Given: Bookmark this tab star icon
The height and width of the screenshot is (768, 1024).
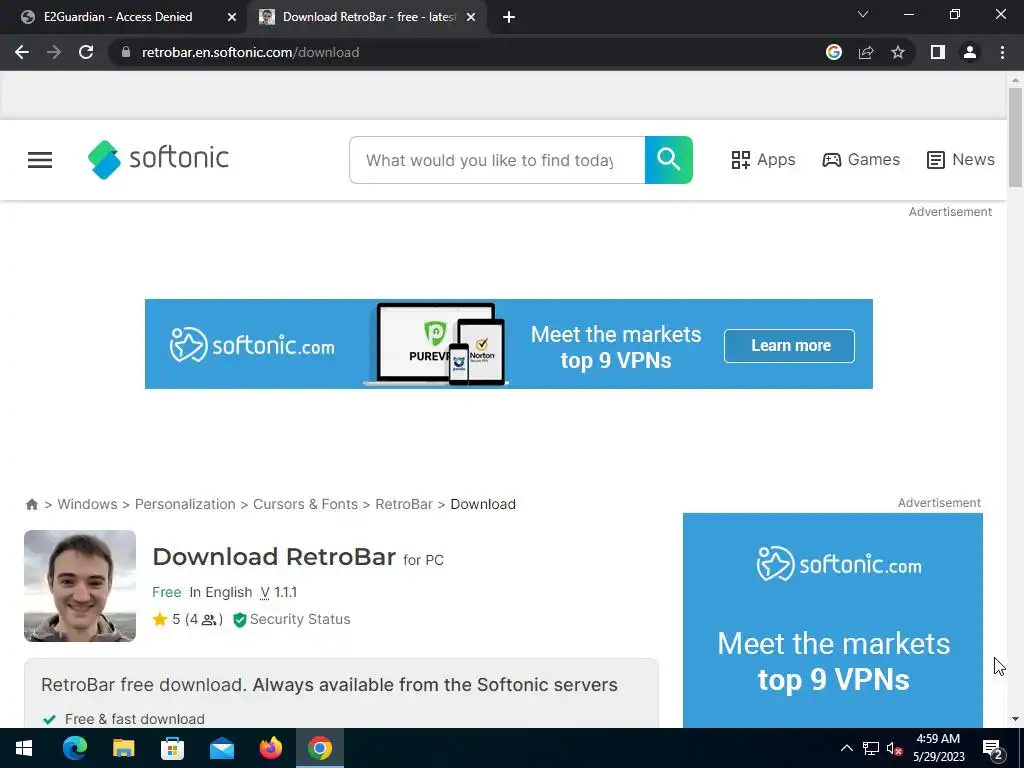Looking at the screenshot, I should click(x=898, y=52).
